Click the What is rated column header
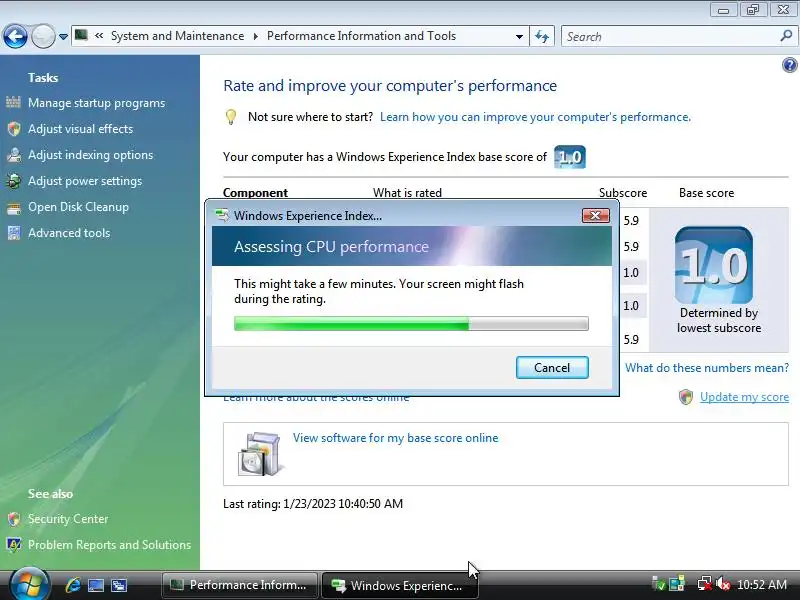 pyautogui.click(x=407, y=193)
